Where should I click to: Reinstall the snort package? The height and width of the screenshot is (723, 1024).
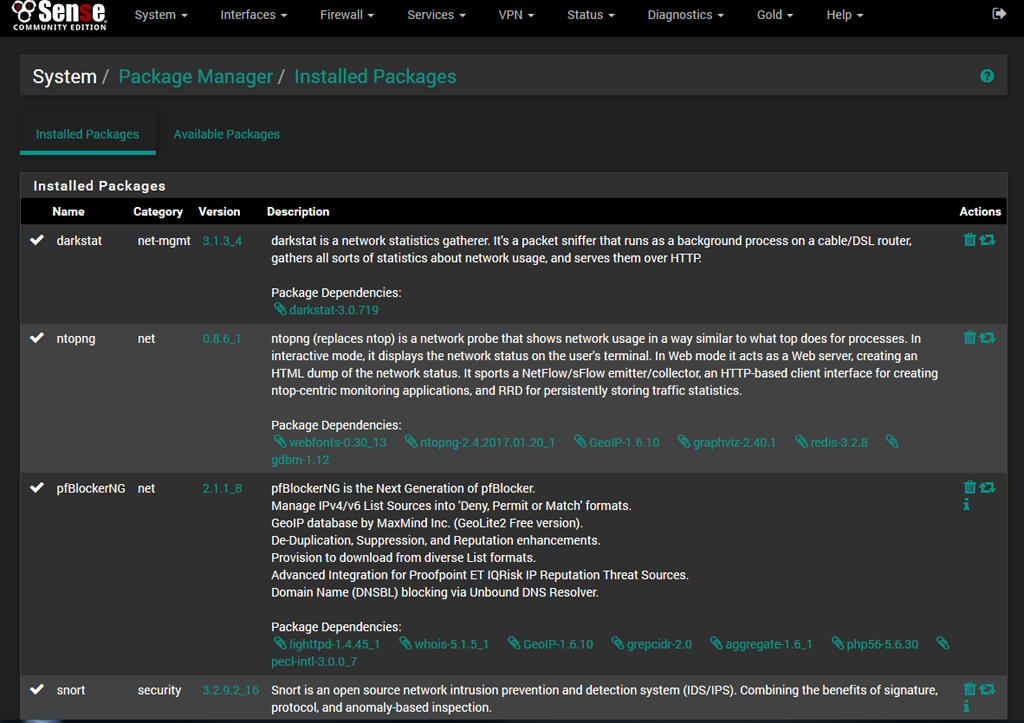pyautogui.click(x=987, y=689)
